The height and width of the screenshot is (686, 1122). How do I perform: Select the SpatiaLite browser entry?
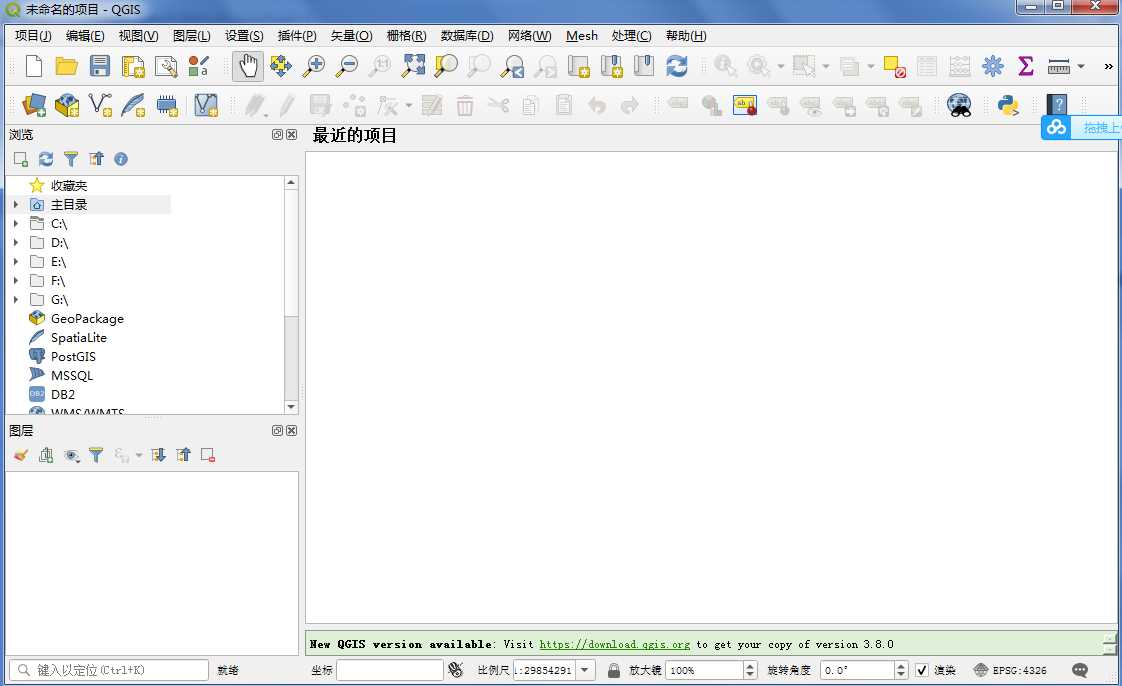click(x=79, y=338)
